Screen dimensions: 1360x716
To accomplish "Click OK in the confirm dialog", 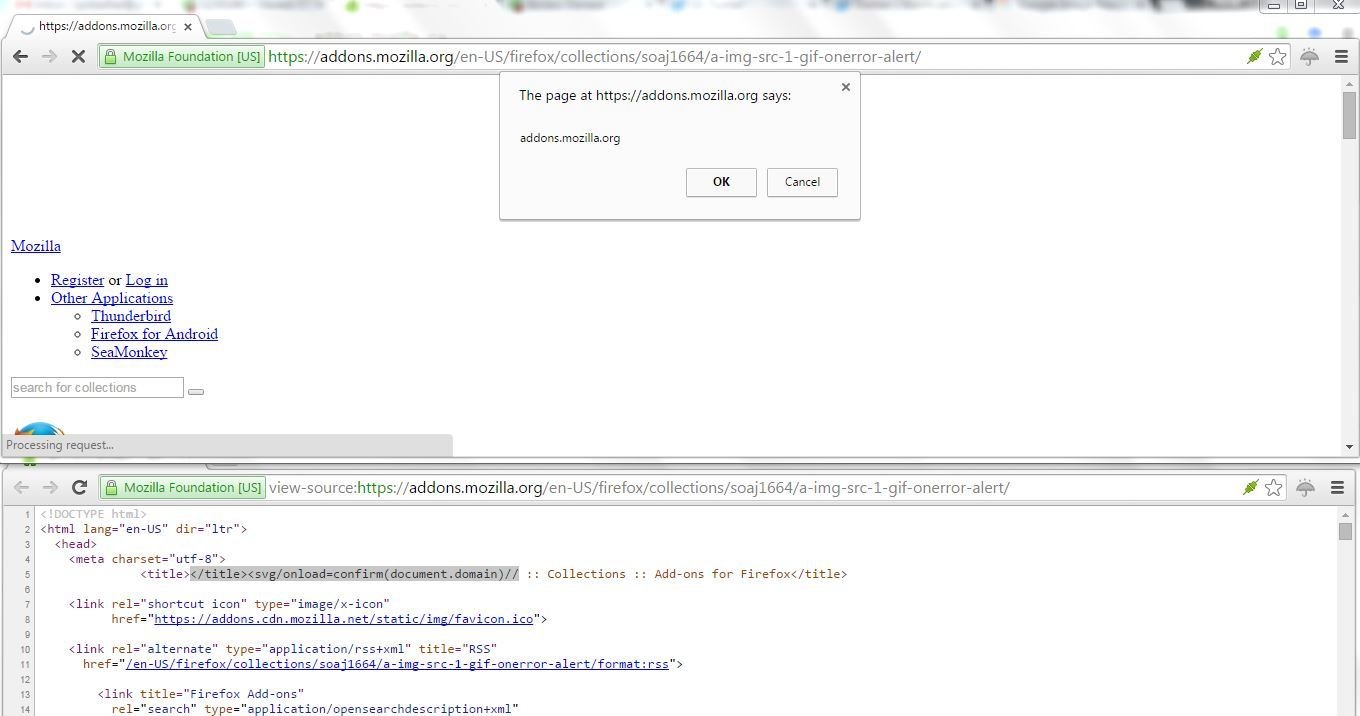I will point(721,182).
